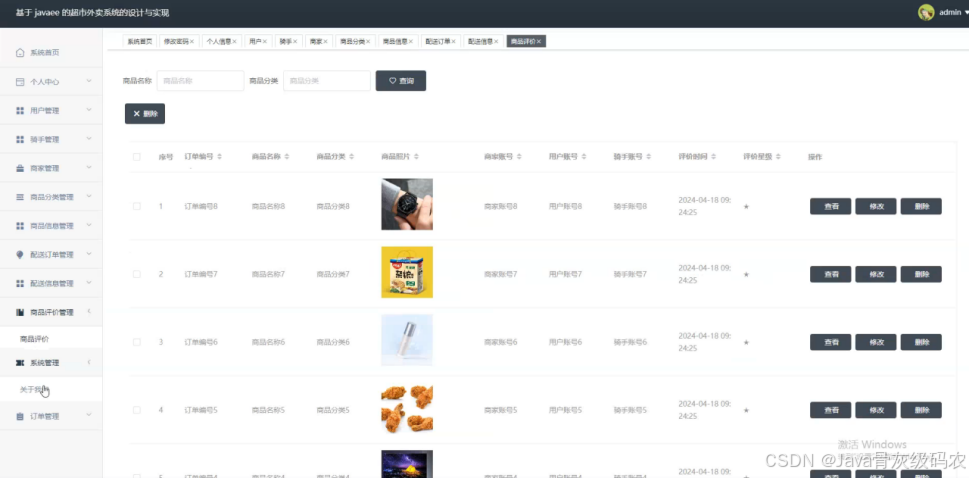Collapse 系统管理 with its chevron

click(x=88, y=362)
